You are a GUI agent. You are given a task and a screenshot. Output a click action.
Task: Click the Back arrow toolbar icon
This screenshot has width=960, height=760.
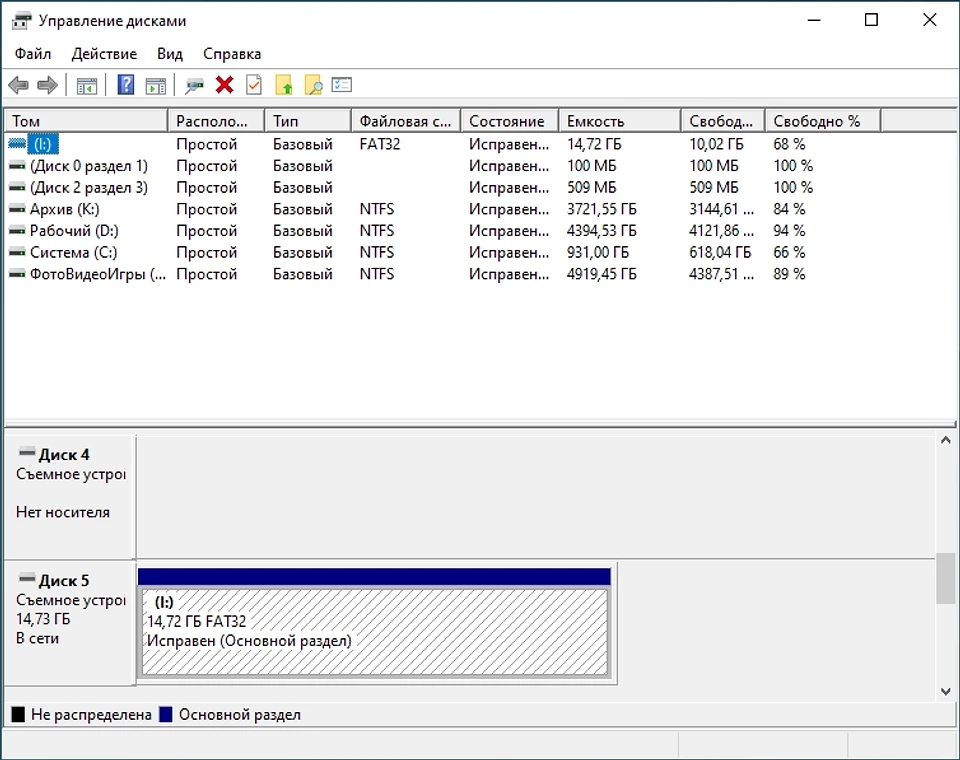tap(18, 86)
